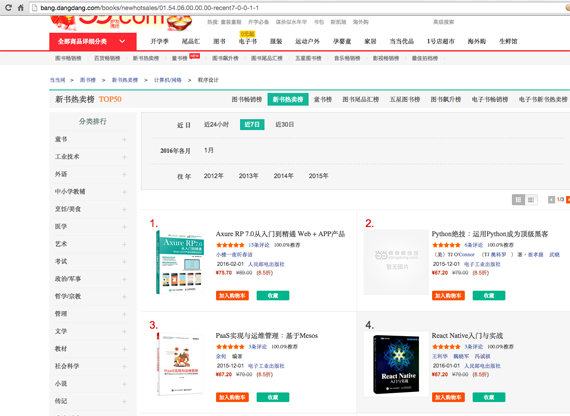Expand the 教材 category plus icon
Viewport: 570px width, 416px height.
point(124,349)
